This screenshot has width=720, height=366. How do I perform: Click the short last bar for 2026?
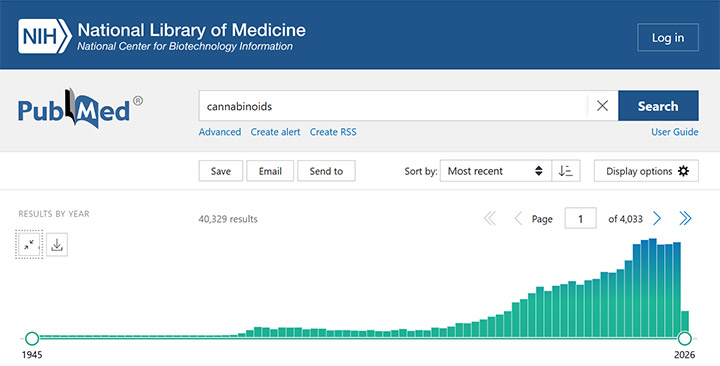[685, 325]
